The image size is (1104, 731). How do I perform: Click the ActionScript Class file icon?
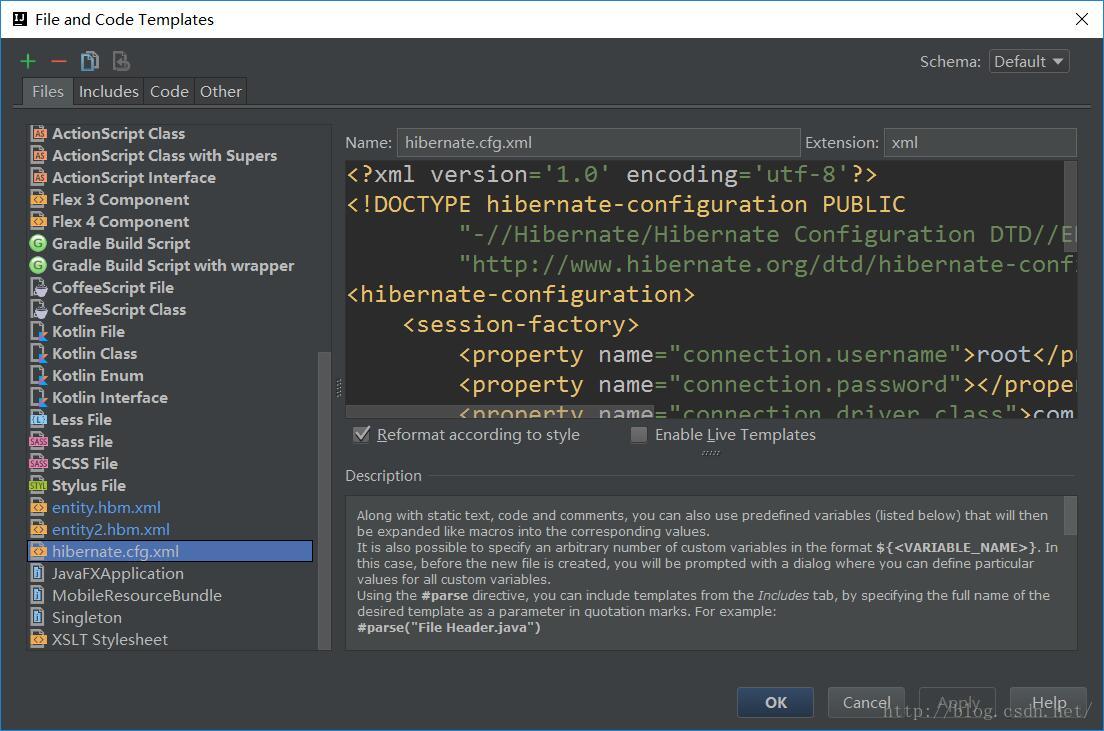pyautogui.click(x=39, y=133)
